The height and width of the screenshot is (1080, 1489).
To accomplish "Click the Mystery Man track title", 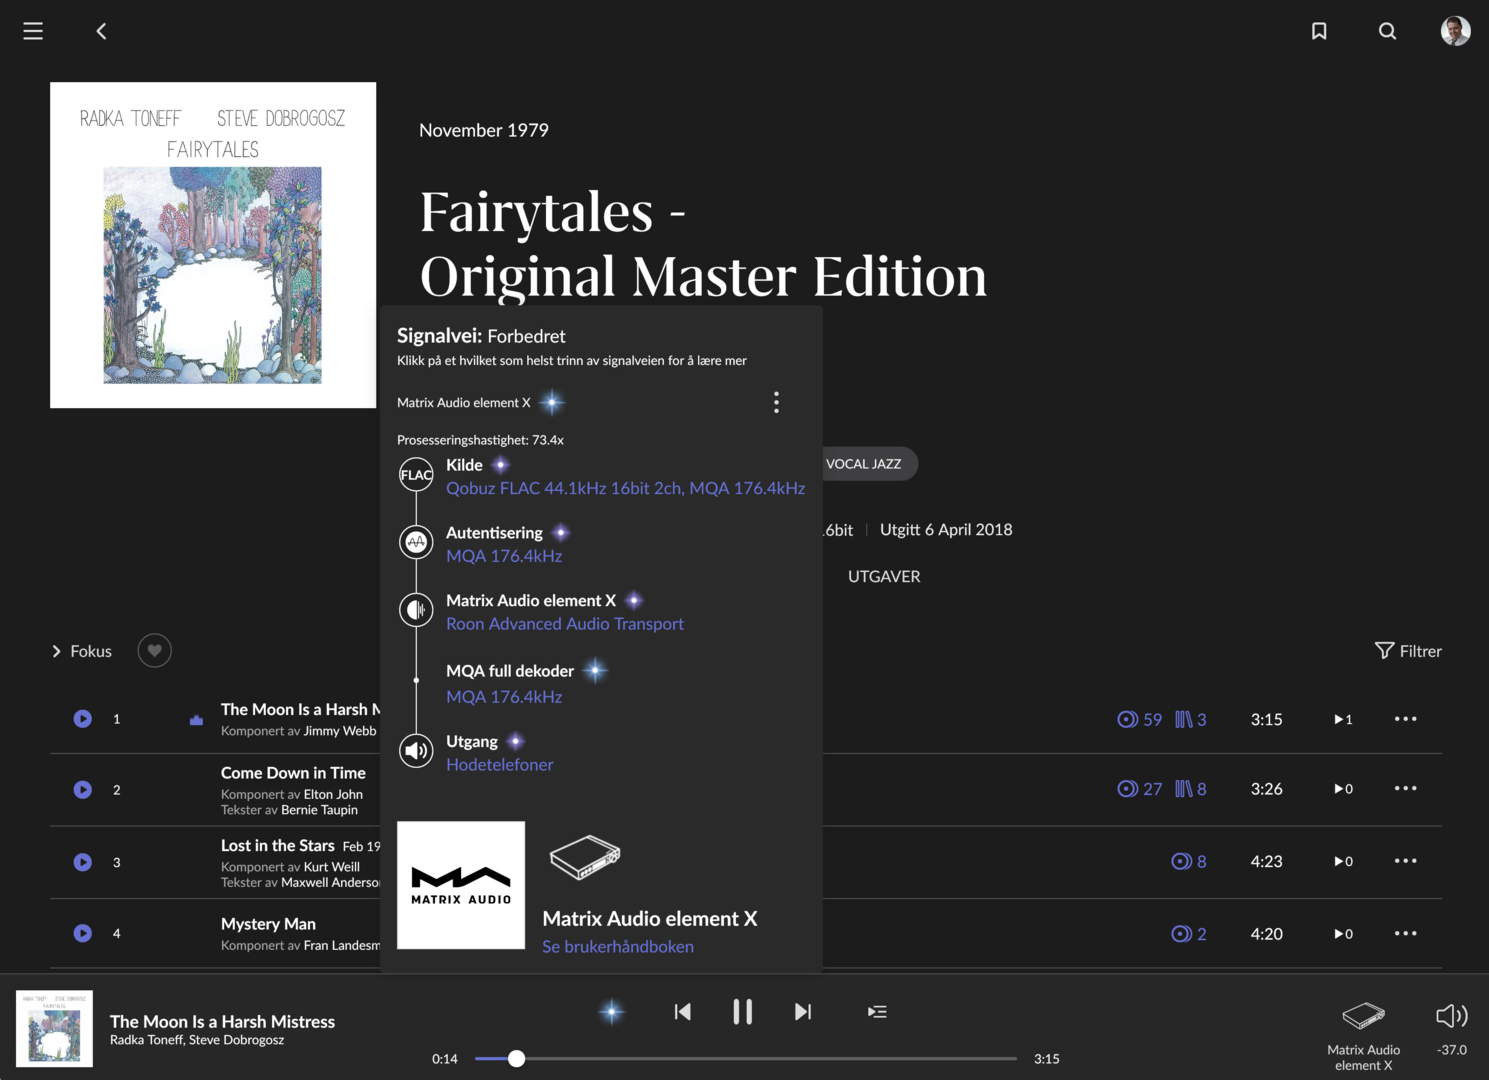I will pos(268,924).
